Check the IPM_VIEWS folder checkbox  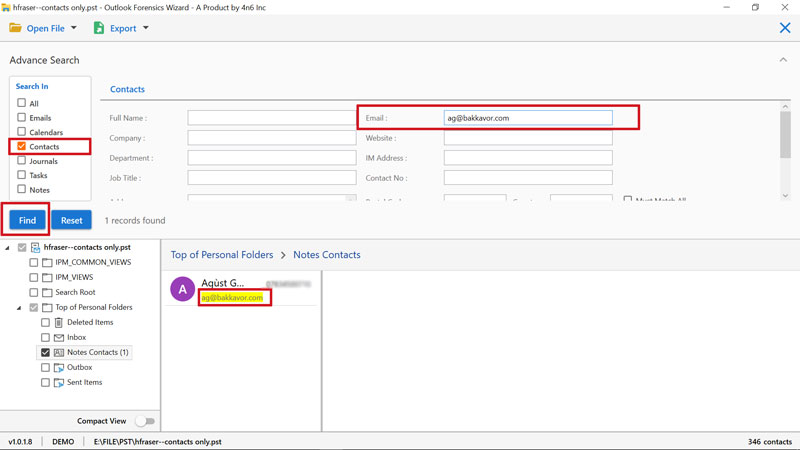point(34,278)
